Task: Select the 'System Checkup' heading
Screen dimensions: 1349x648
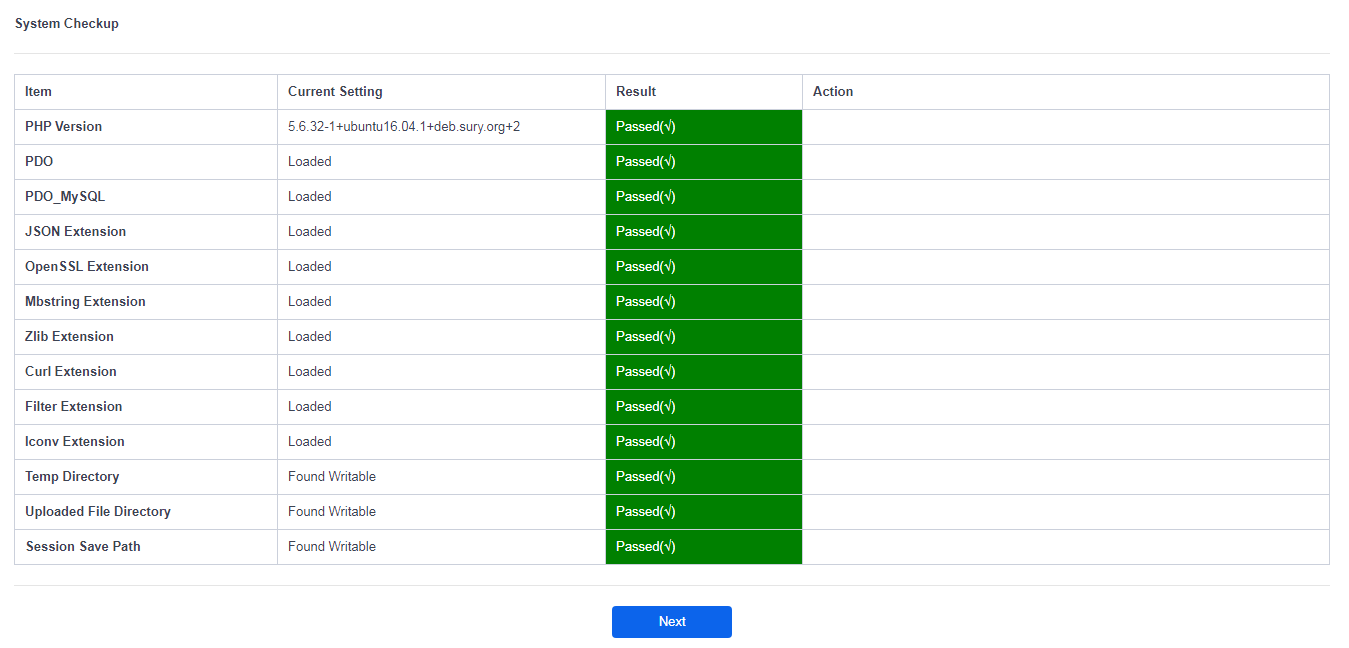Action: point(67,23)
